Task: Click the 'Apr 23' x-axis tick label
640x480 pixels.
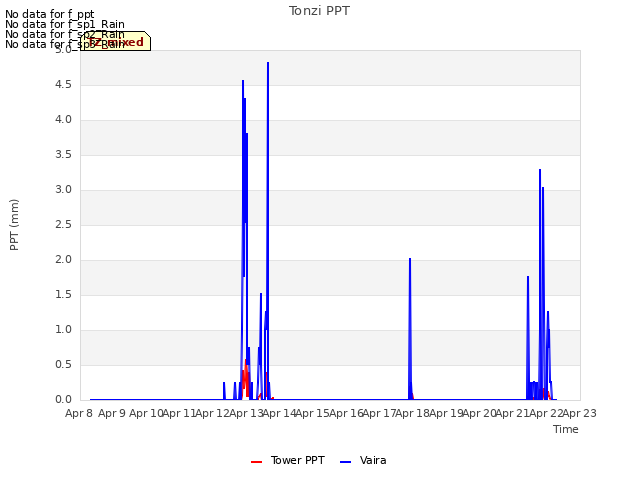Action: (x=580, y=413)
